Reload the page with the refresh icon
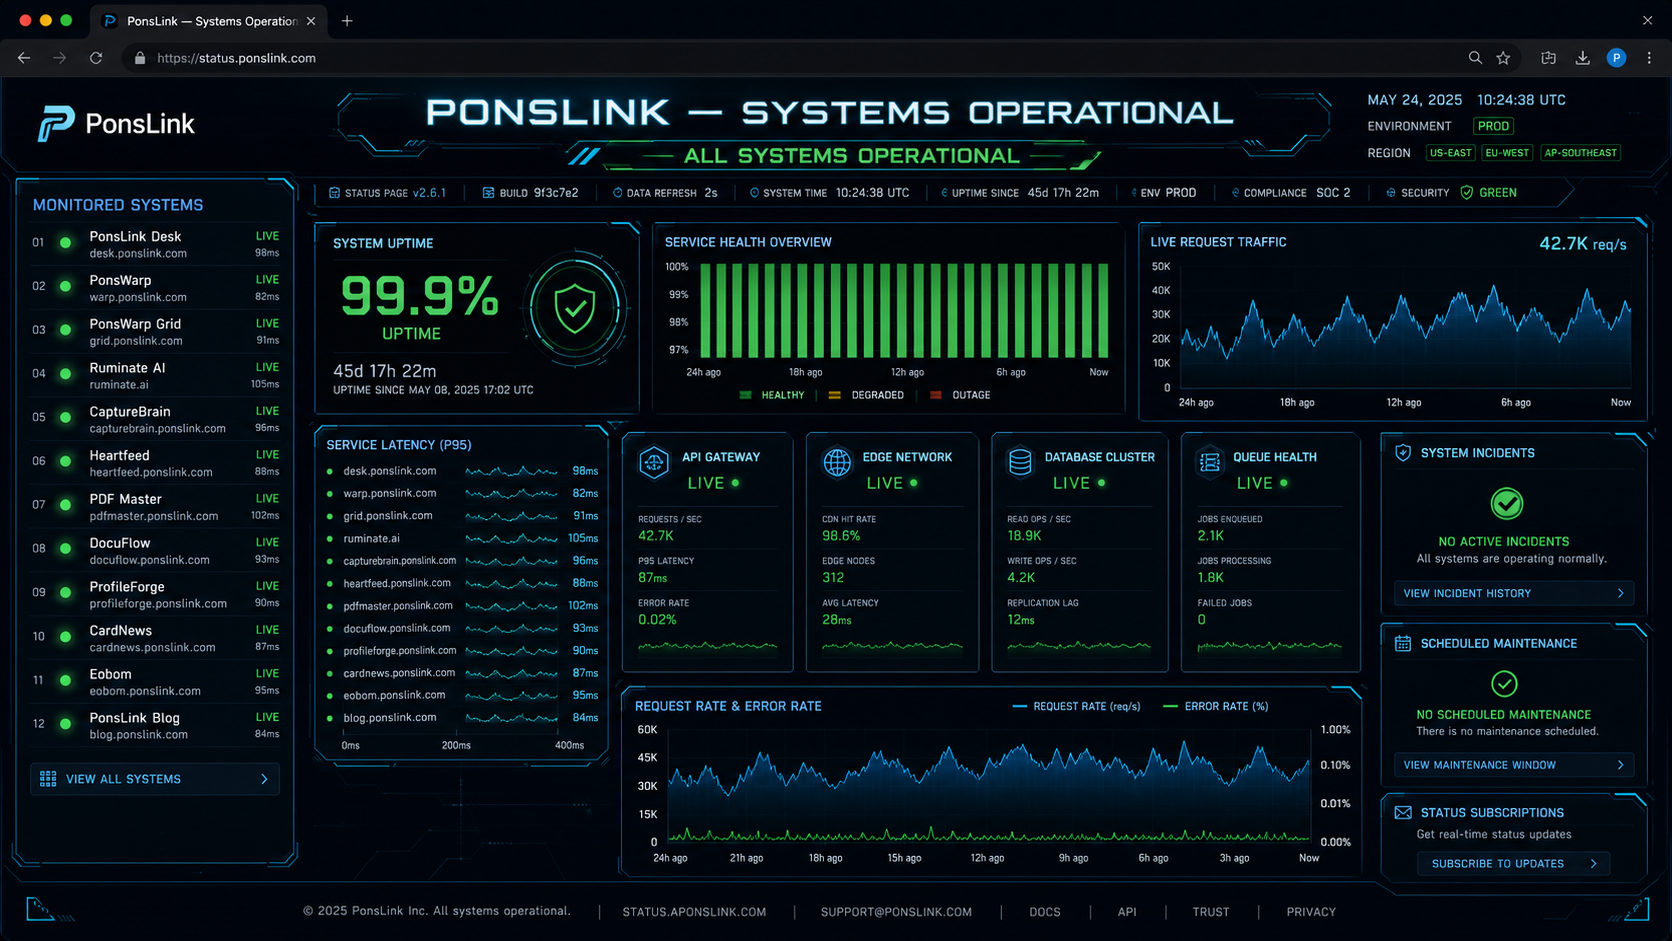The width and height of the screenshot is (1672, 941). (x=96, y=58)
